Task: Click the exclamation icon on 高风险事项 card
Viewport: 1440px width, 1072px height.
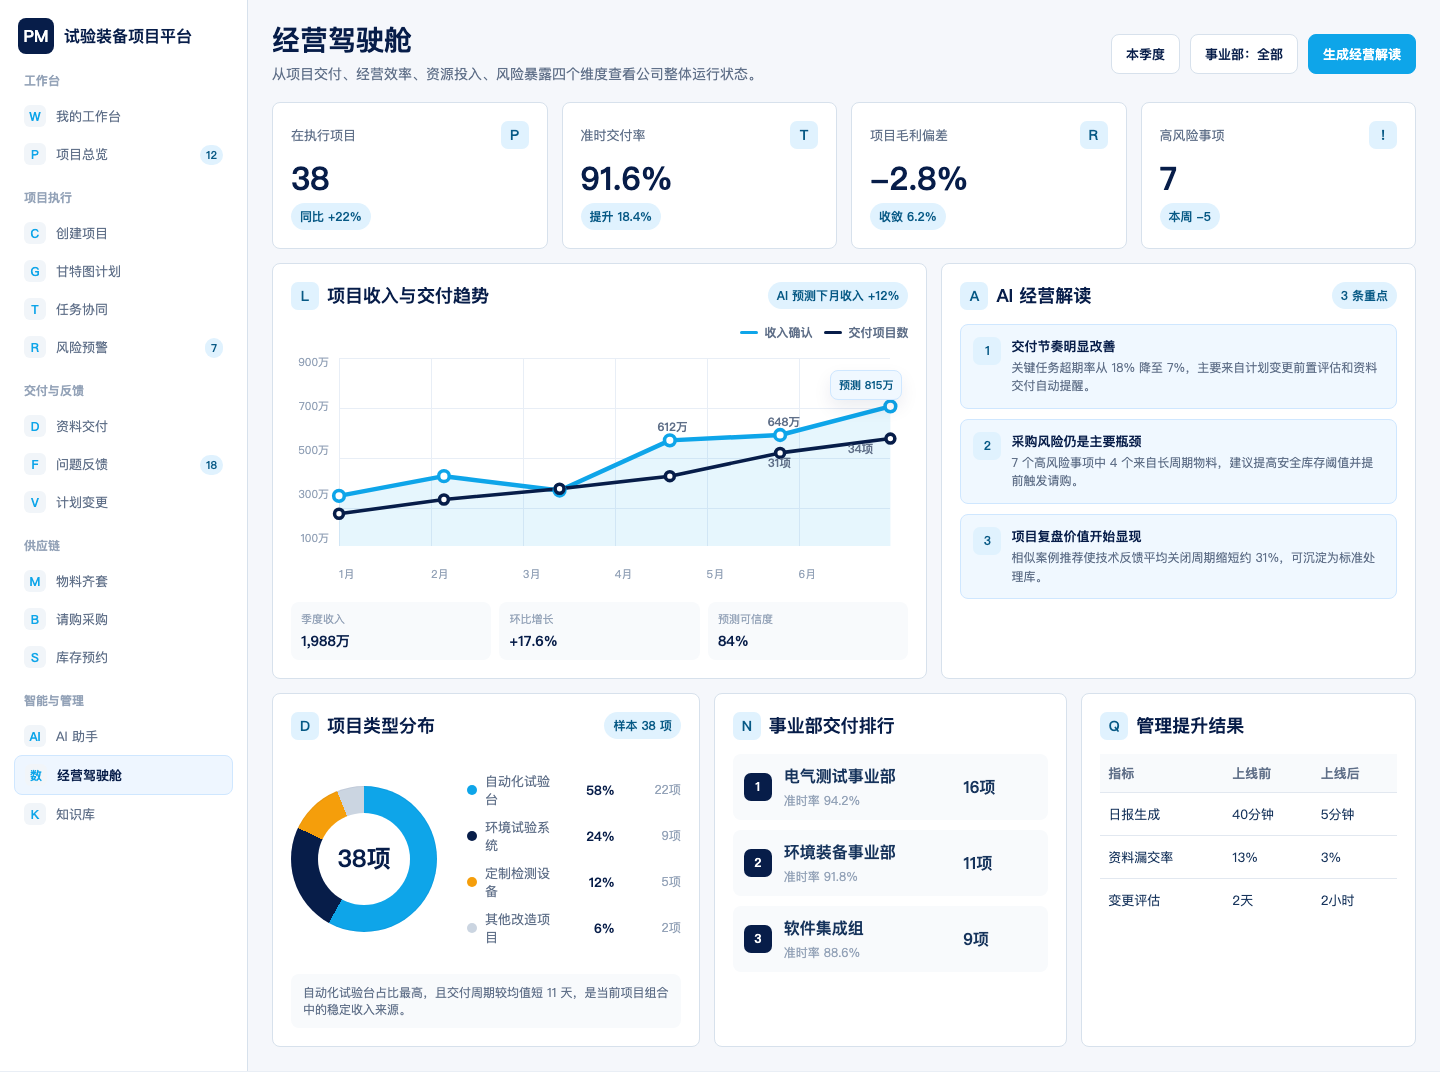Action: 1383,135
